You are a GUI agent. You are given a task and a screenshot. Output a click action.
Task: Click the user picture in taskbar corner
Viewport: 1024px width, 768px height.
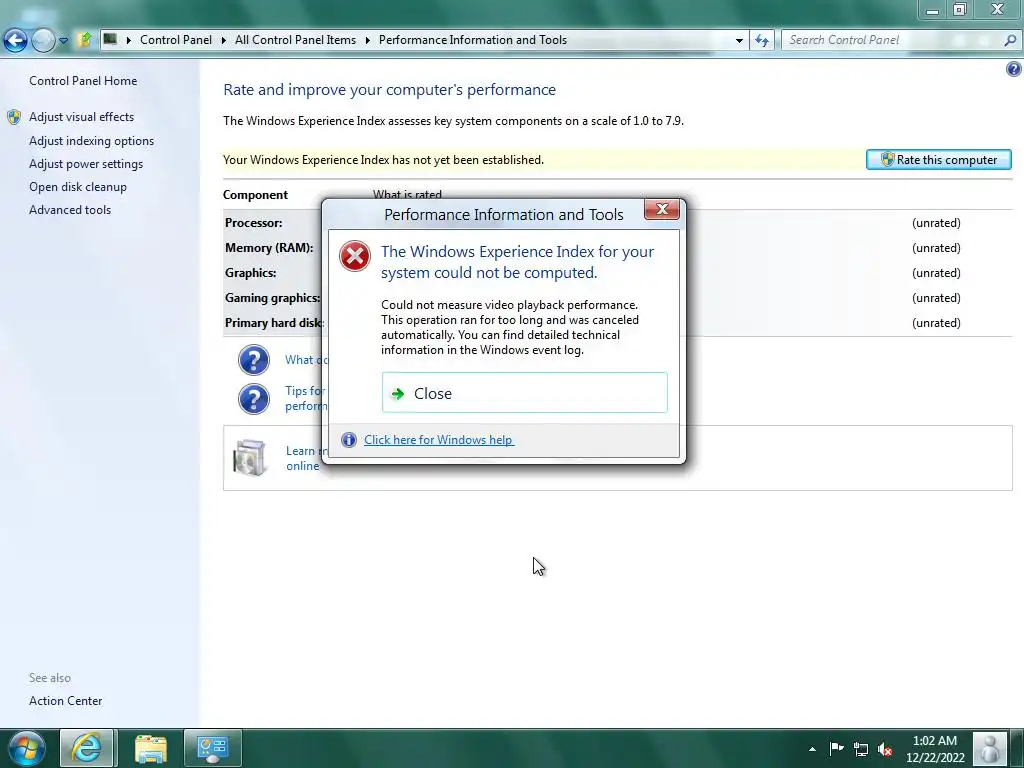point(990,748)
